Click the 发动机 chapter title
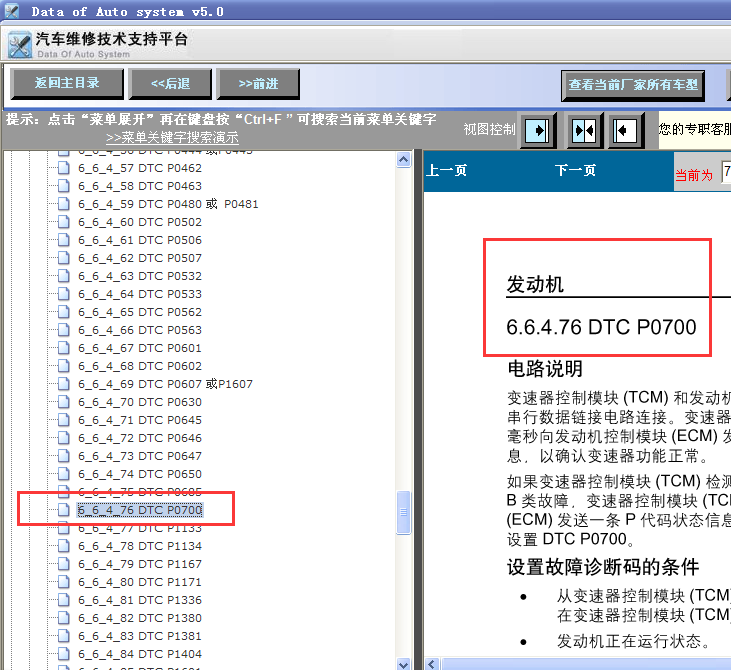731x670 pixels. (535, 284)
